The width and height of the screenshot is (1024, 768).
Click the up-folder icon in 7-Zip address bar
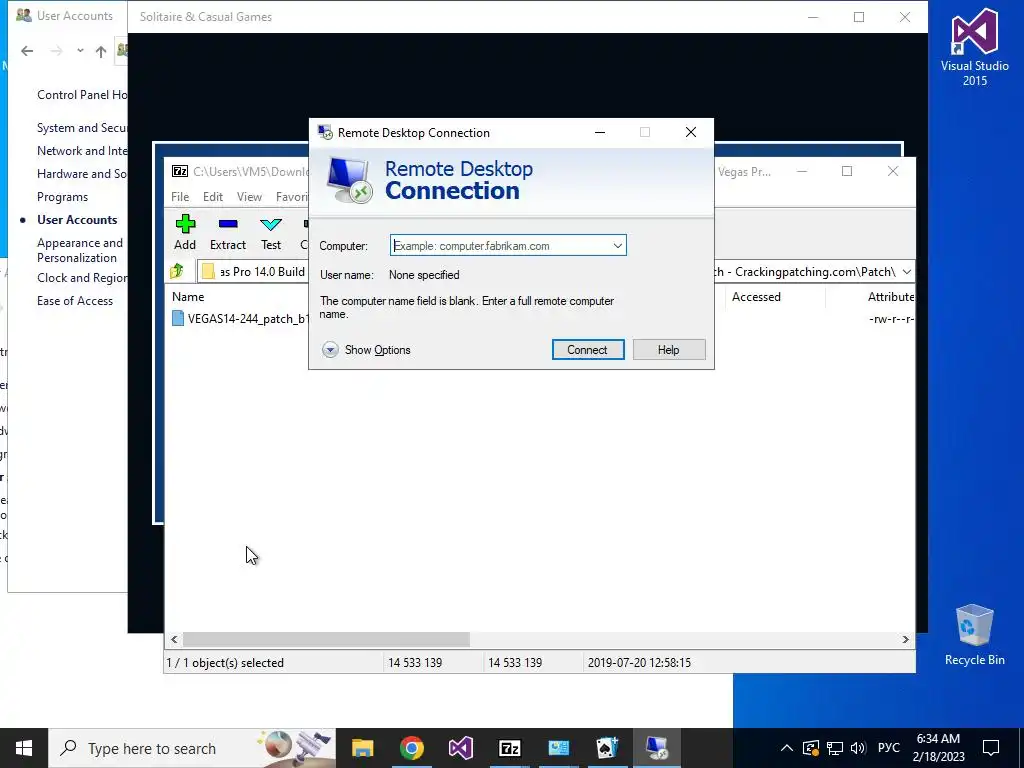(x=176, y=271)
